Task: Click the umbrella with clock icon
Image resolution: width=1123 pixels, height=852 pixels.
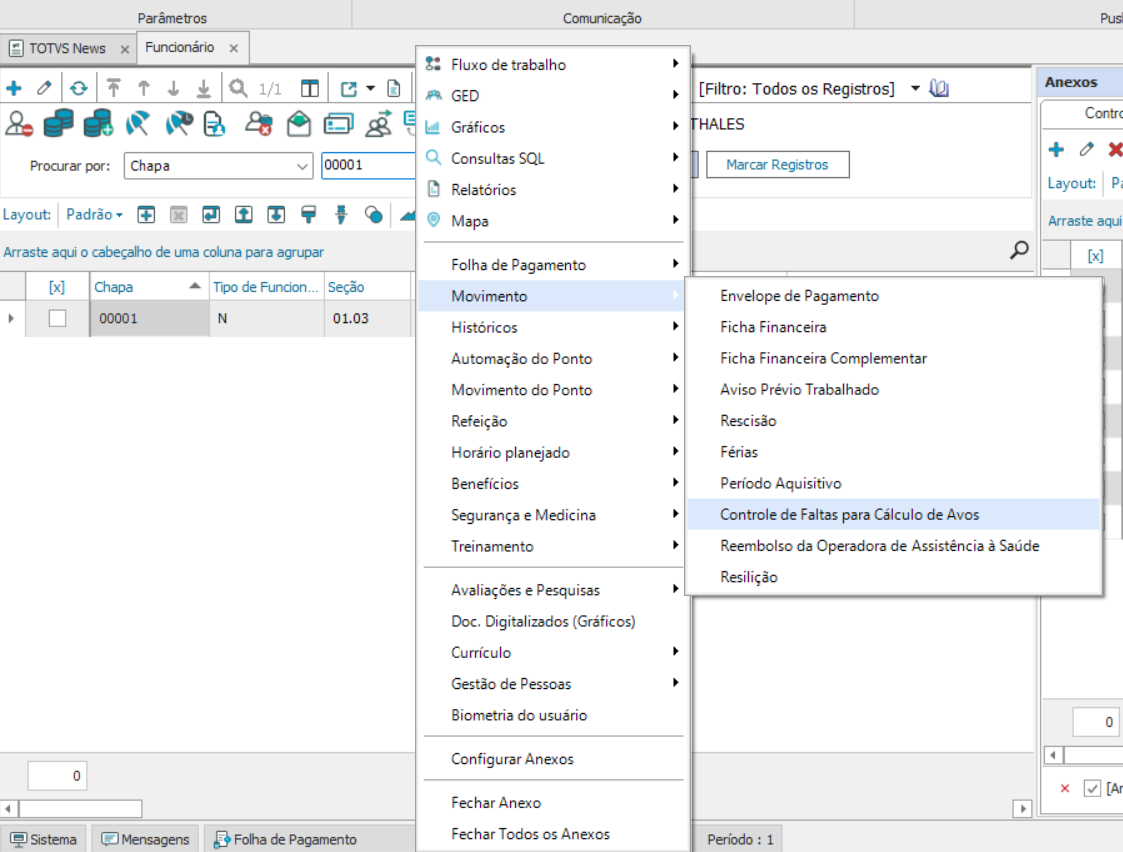Action: (x=179, y=124)
